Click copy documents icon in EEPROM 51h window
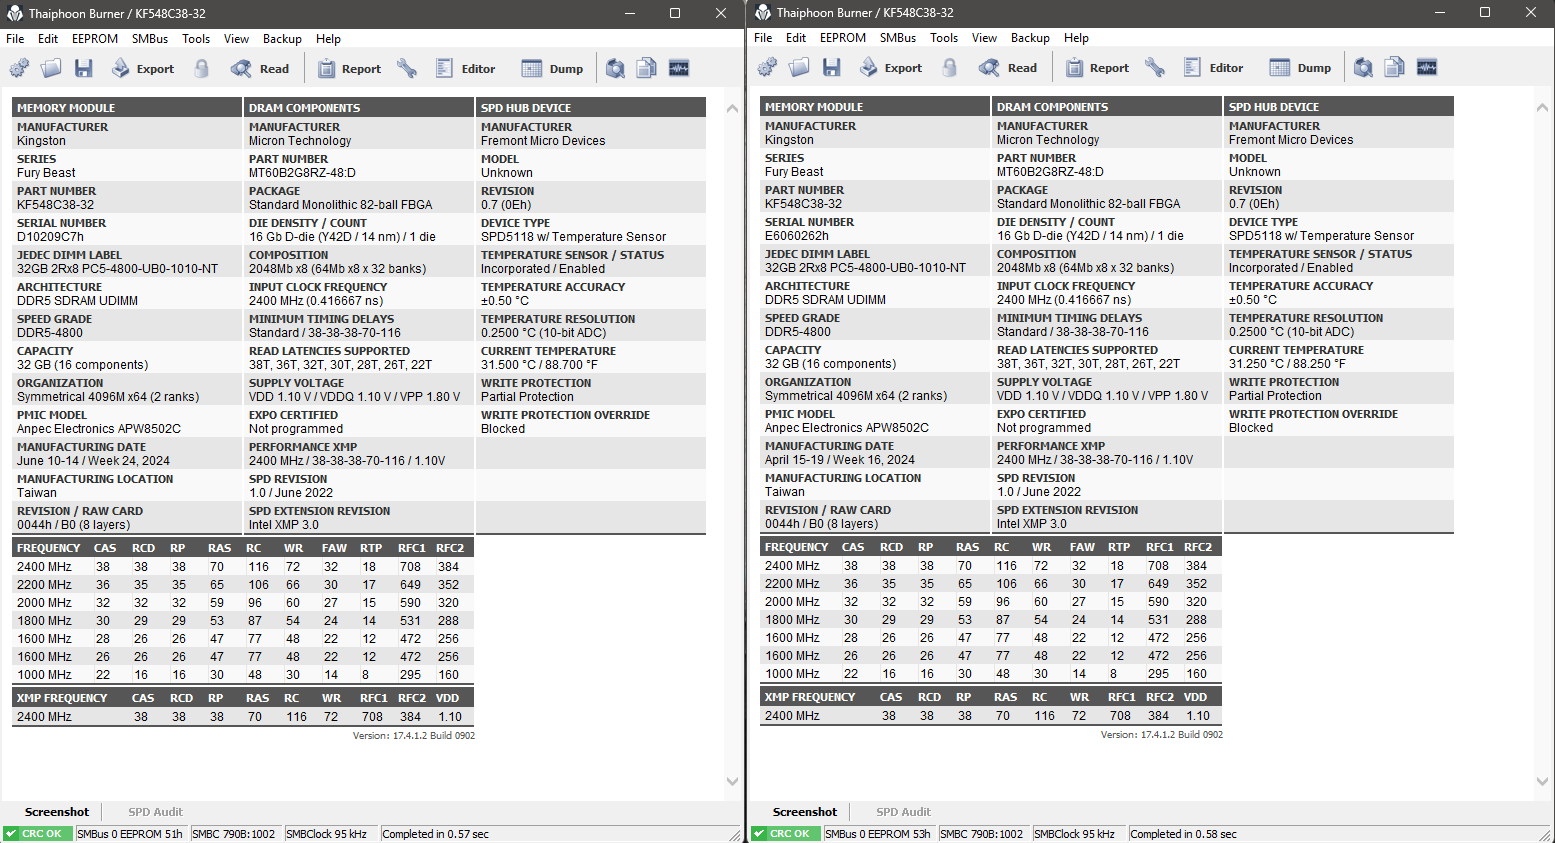The height and width of the screenshot is (843, 1555). tap(647, 68)
